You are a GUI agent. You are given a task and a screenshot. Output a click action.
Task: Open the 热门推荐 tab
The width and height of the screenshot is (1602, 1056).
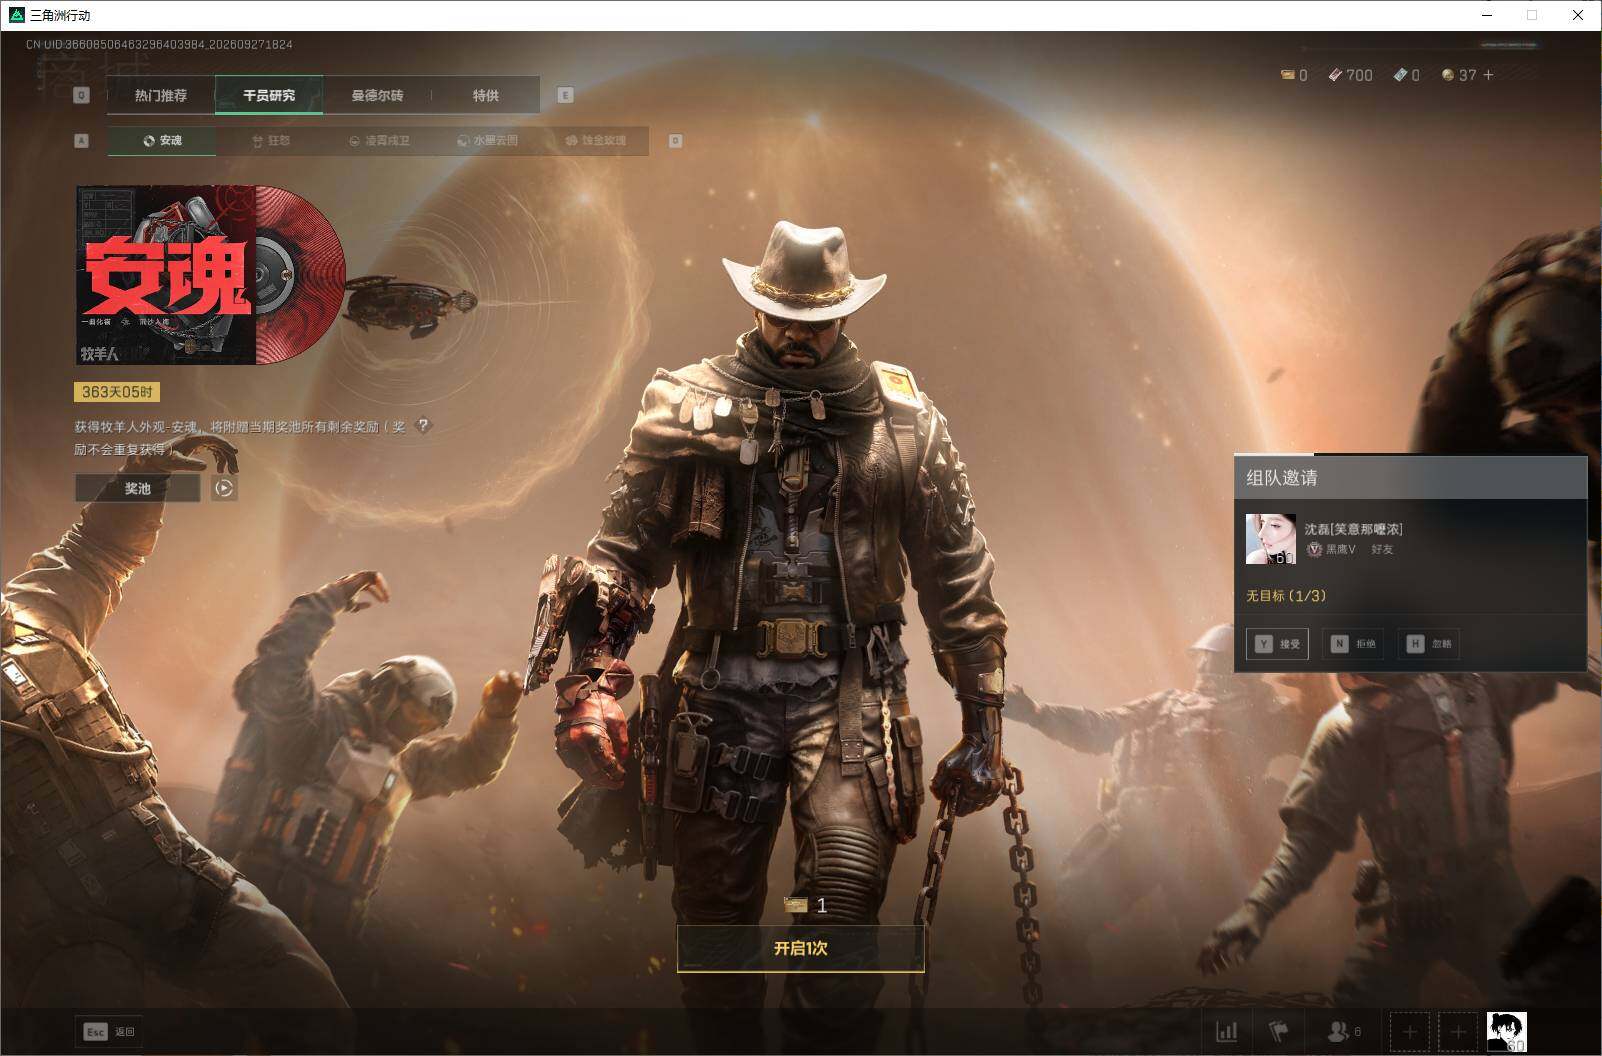[161, 95]
